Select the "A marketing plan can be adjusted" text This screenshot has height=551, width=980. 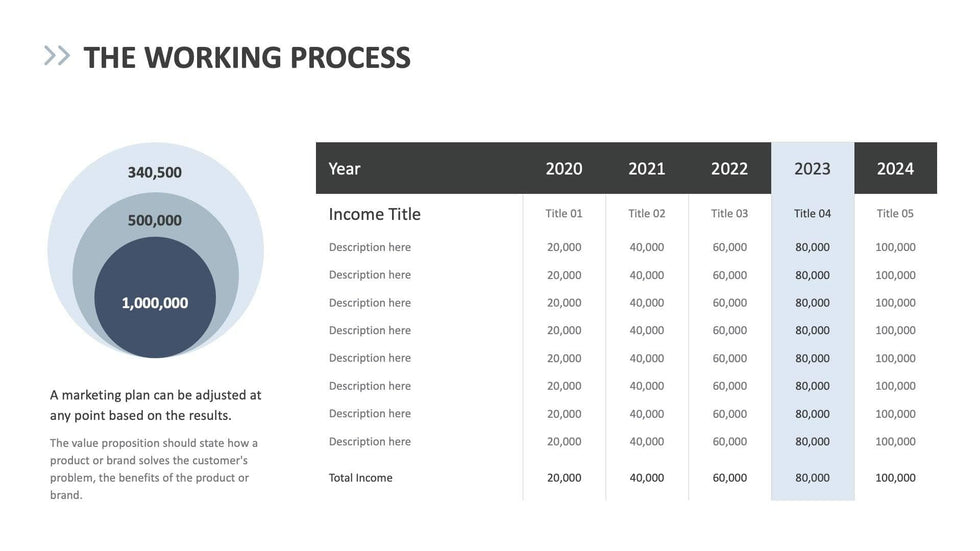pos(156,405)
